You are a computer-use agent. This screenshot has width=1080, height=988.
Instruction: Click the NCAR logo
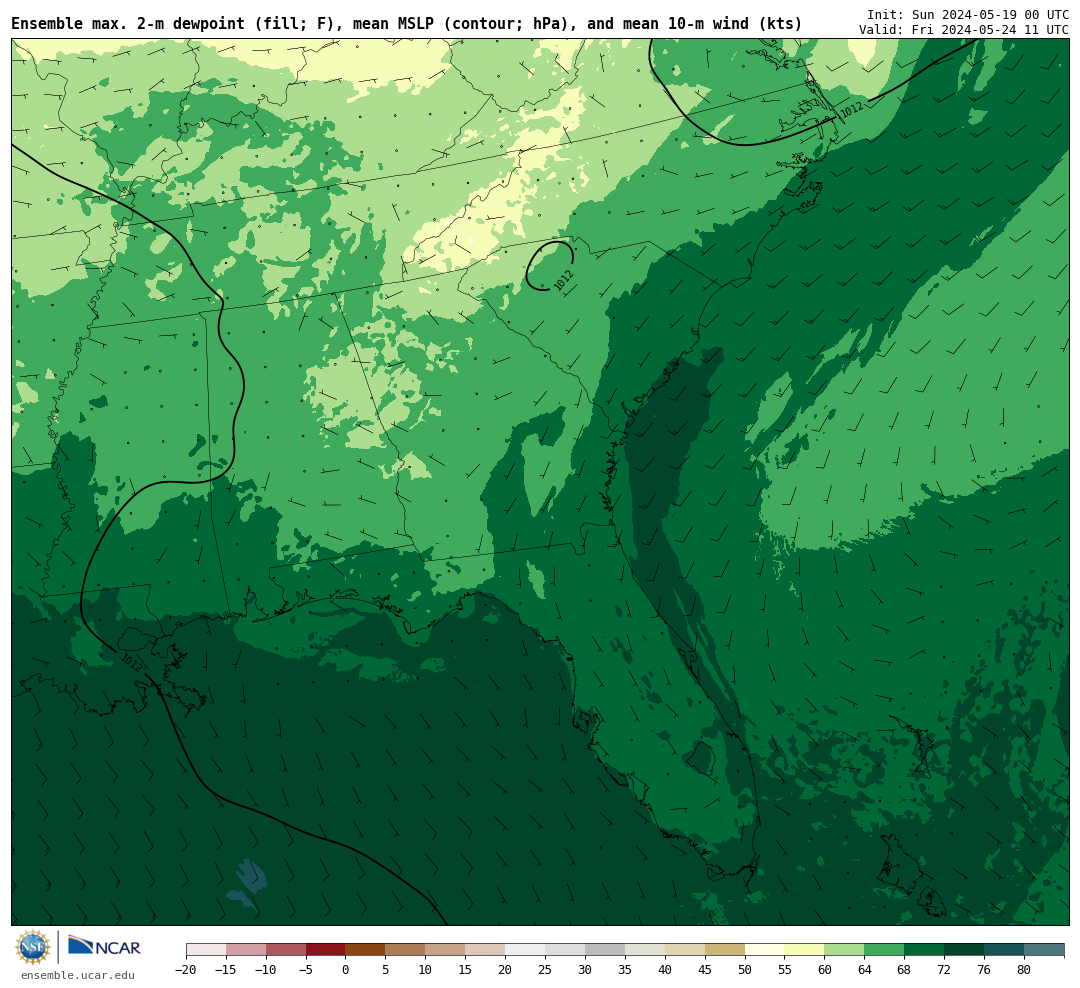pyautogui.click(x=104, y=946)
